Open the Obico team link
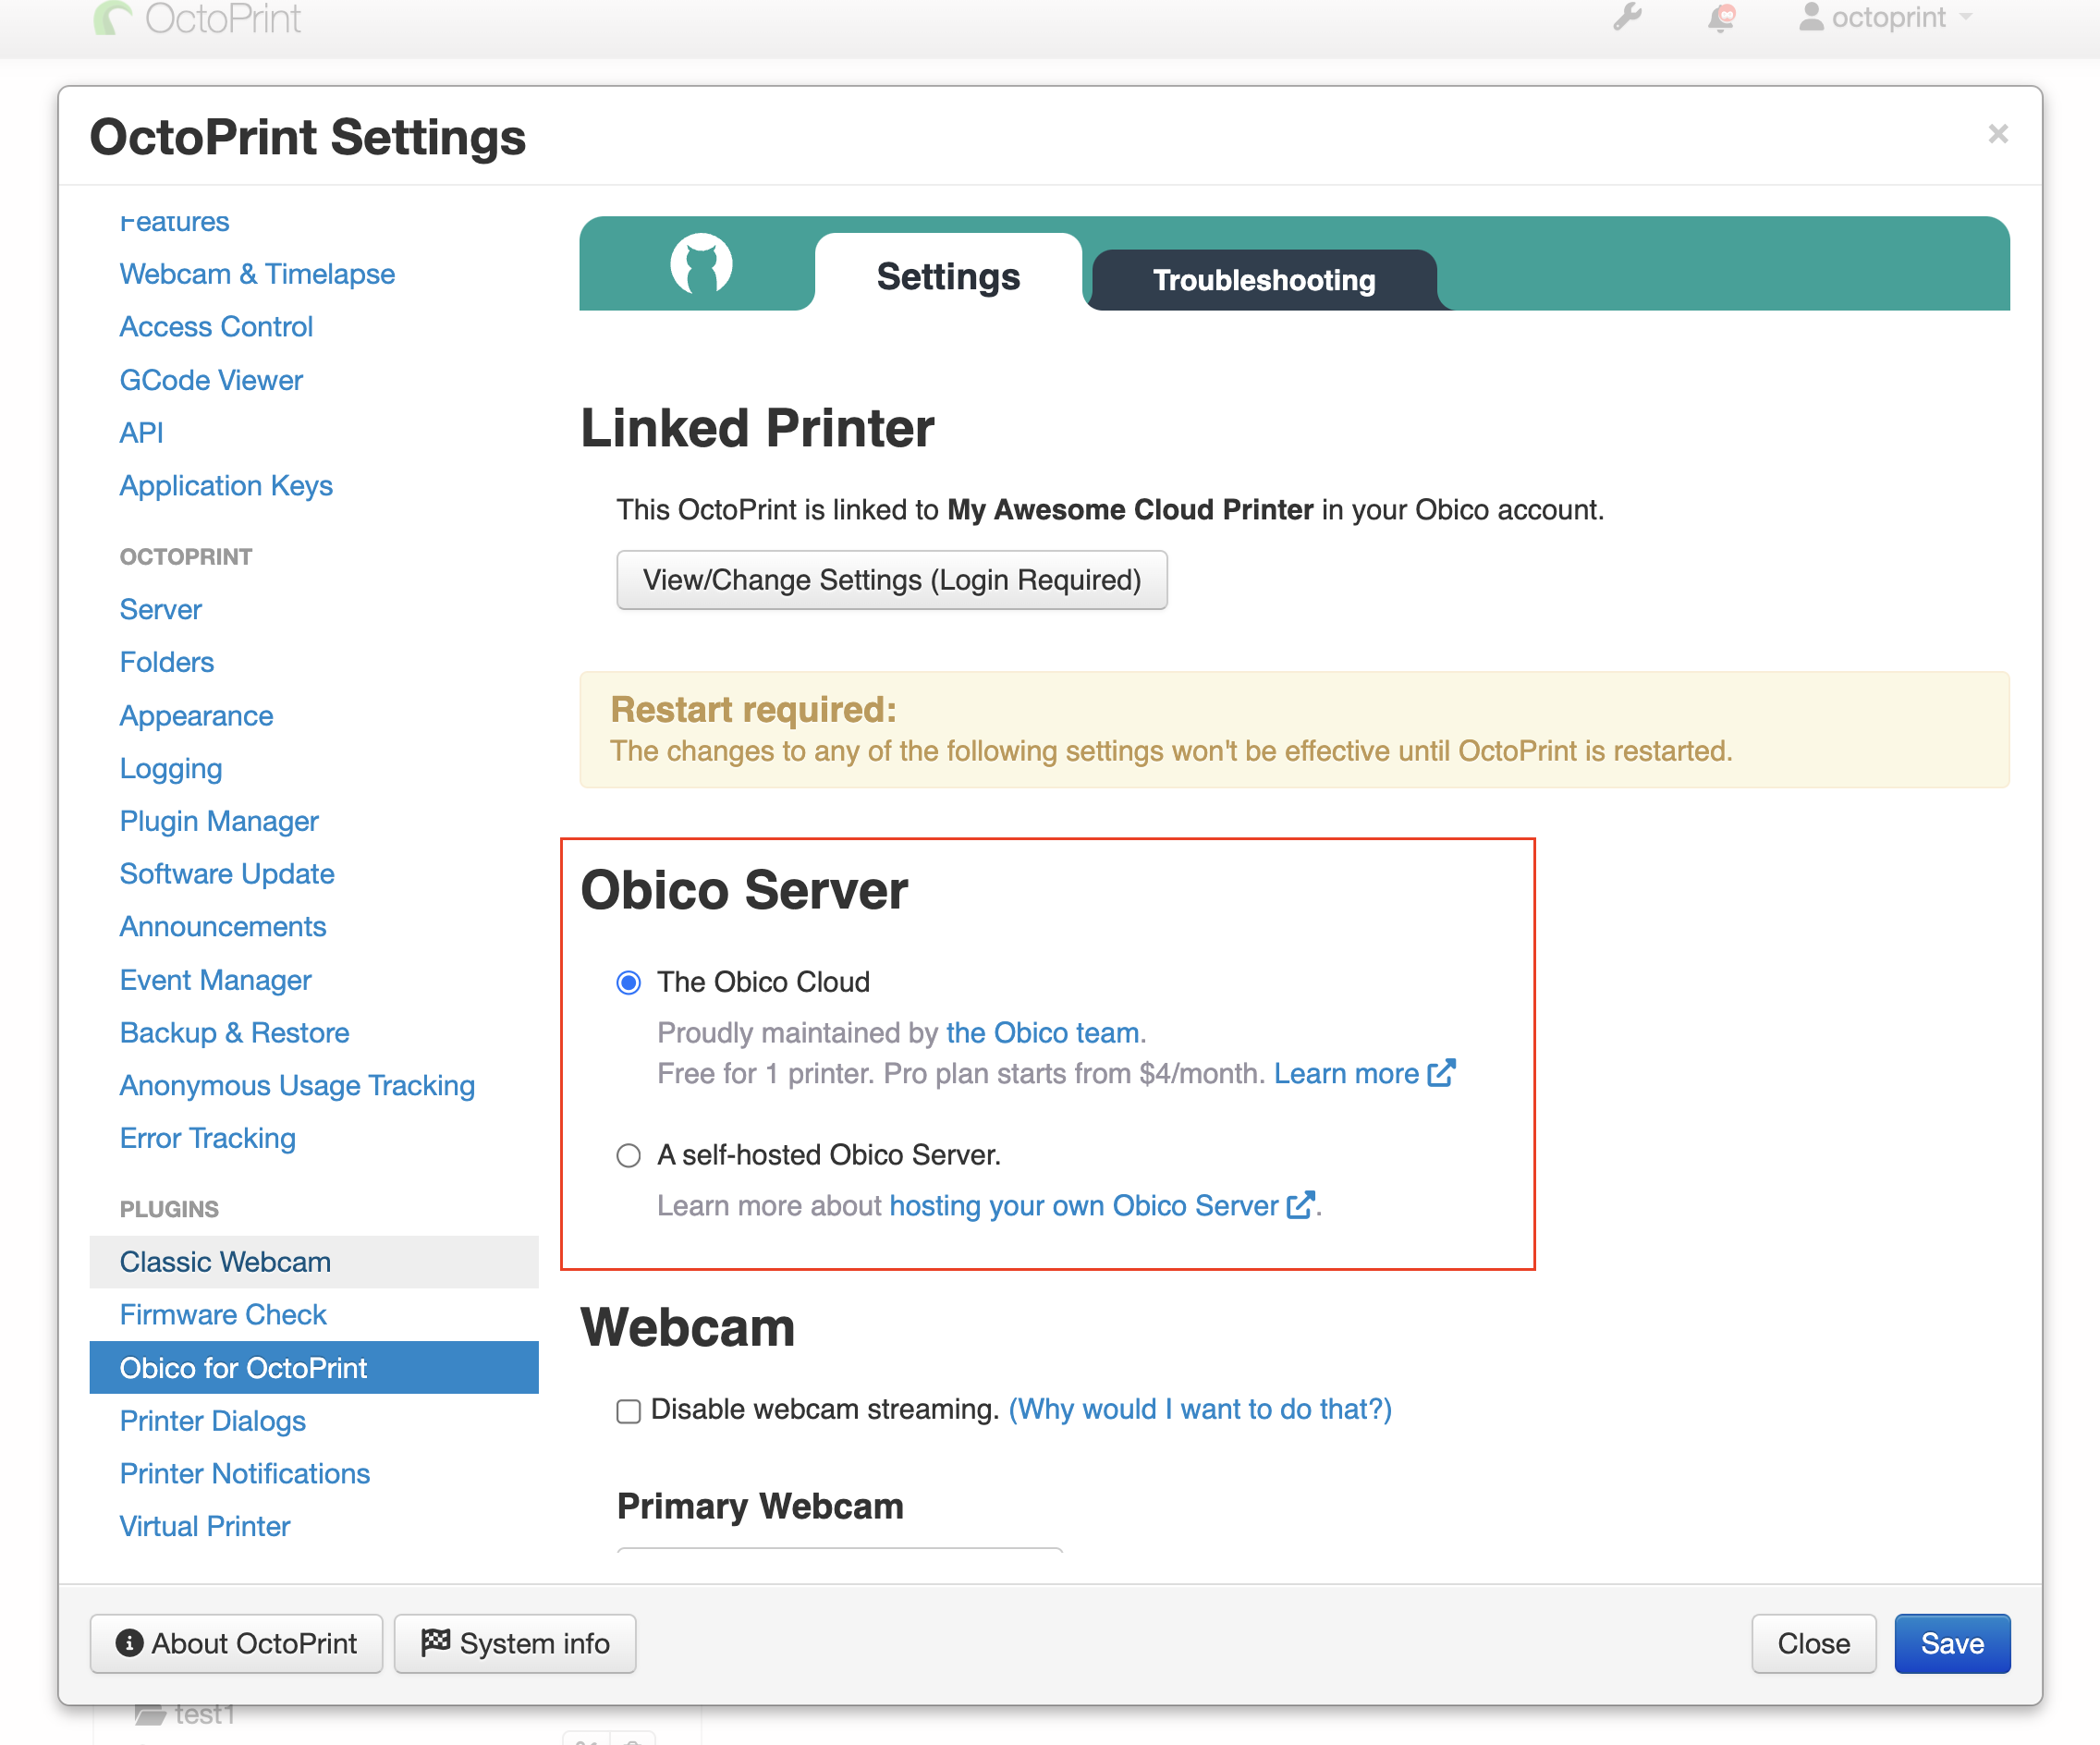 coord(1042,1032)
